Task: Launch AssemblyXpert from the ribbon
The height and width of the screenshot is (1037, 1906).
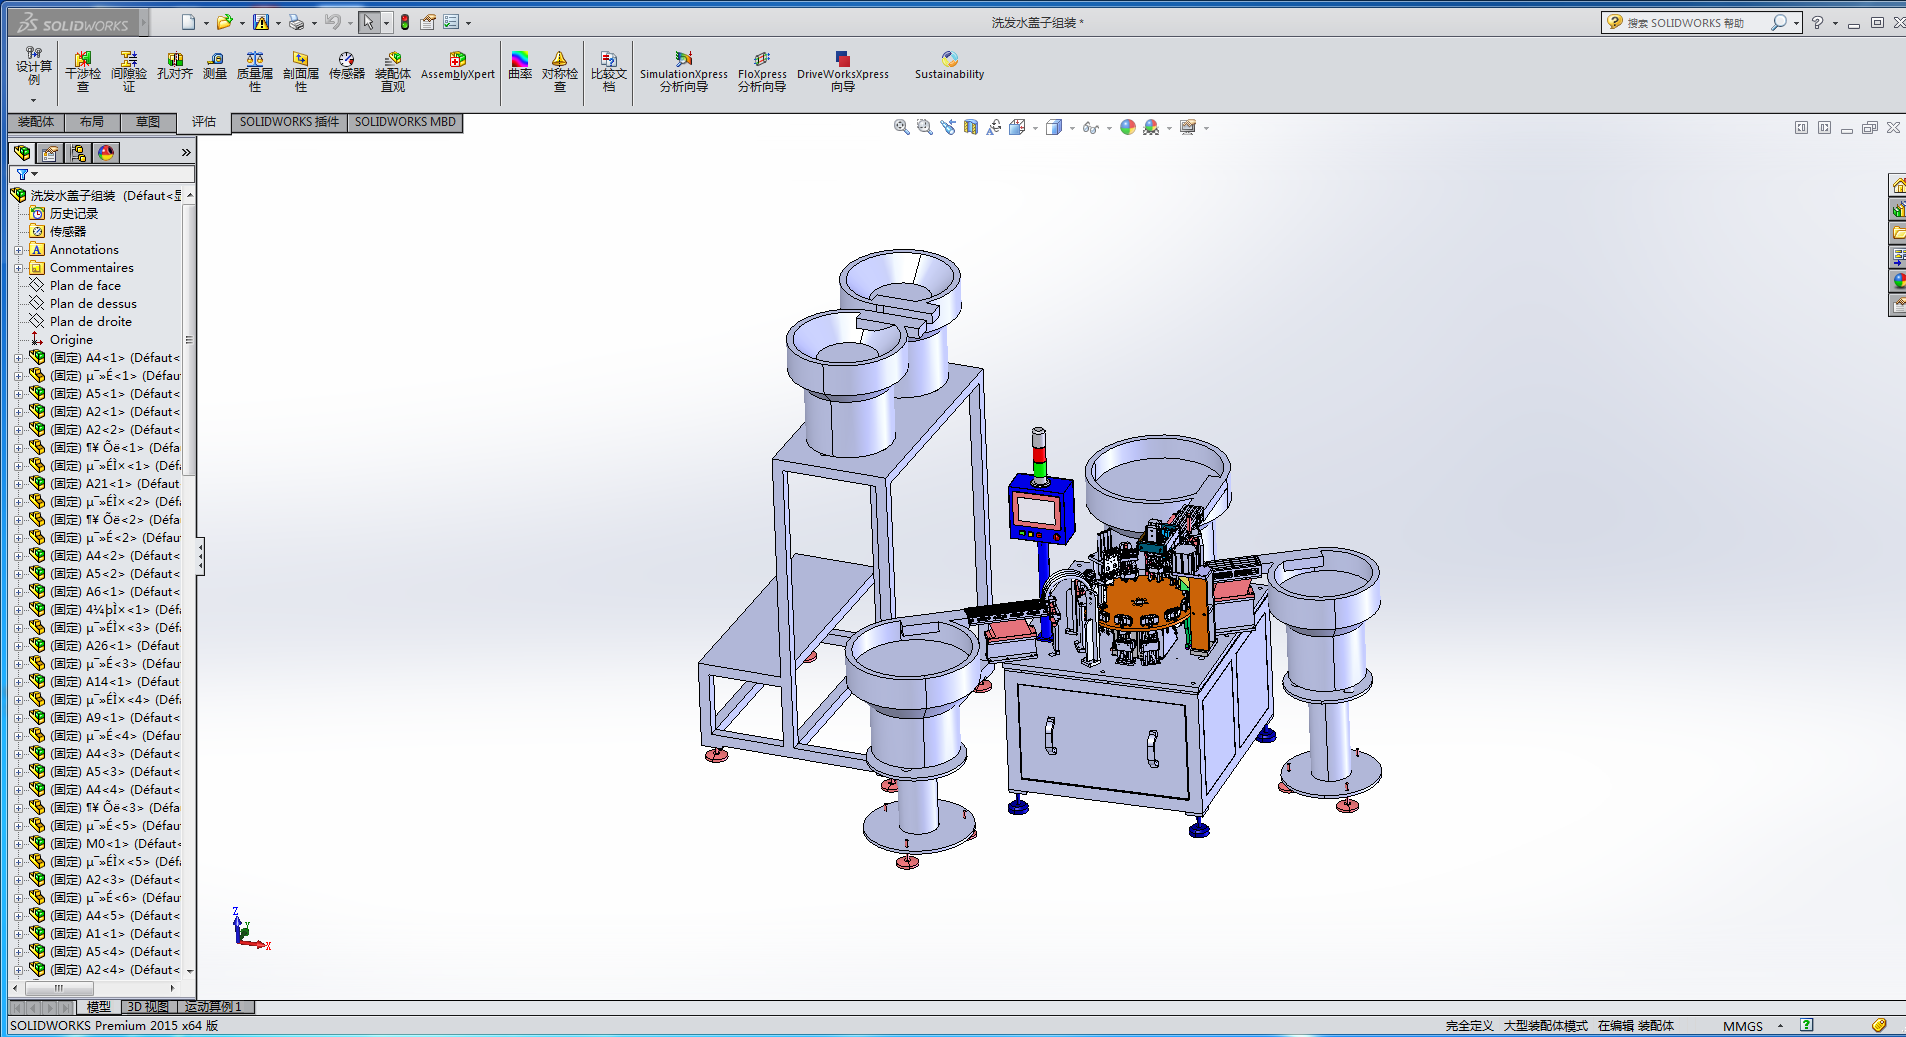Action: point(457,66)
